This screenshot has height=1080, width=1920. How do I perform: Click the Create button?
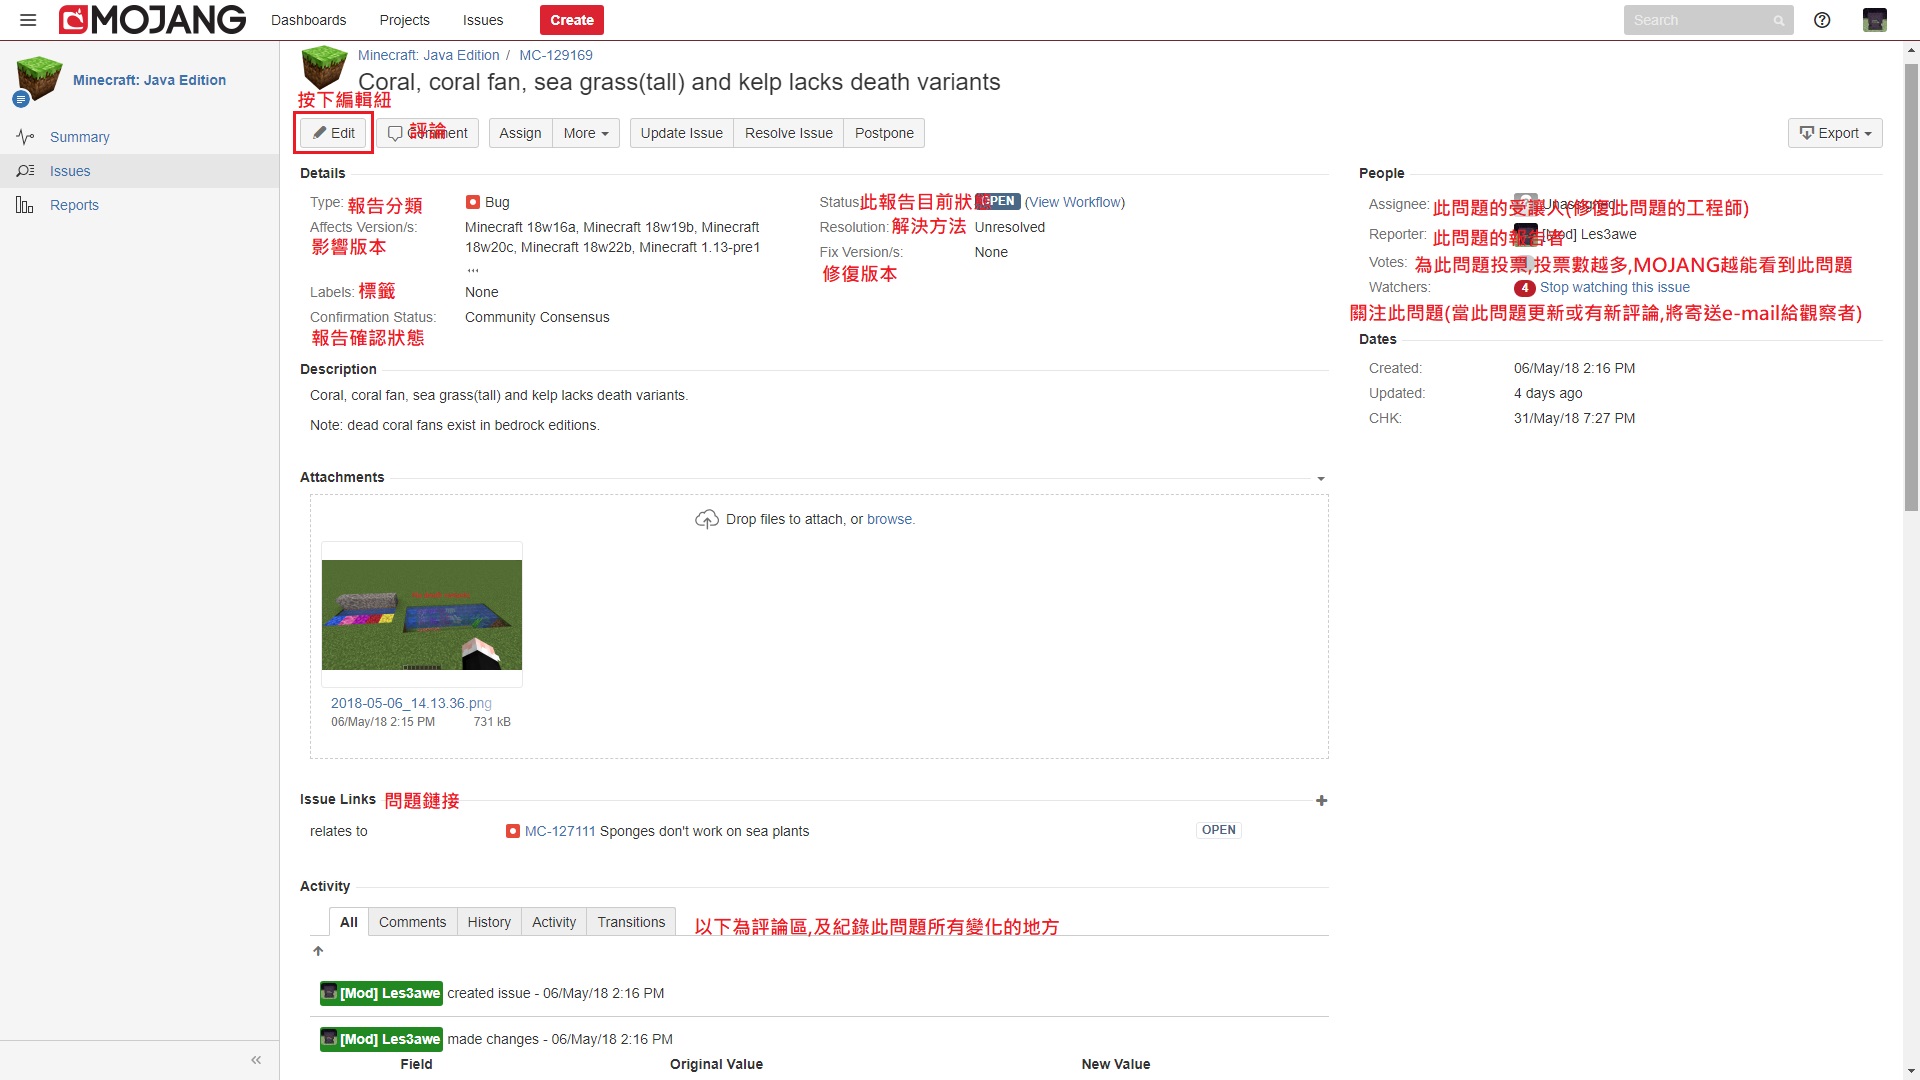[571, 19]
